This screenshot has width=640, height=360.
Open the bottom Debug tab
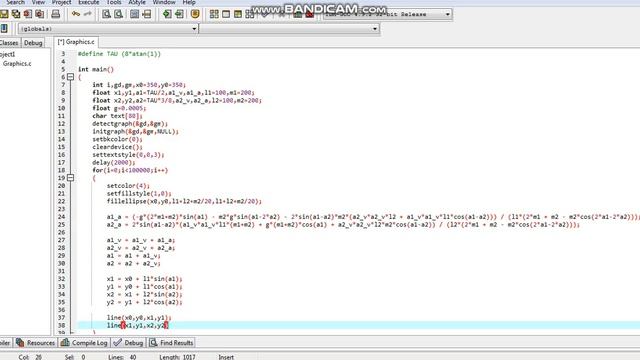(x=128, y=343)
